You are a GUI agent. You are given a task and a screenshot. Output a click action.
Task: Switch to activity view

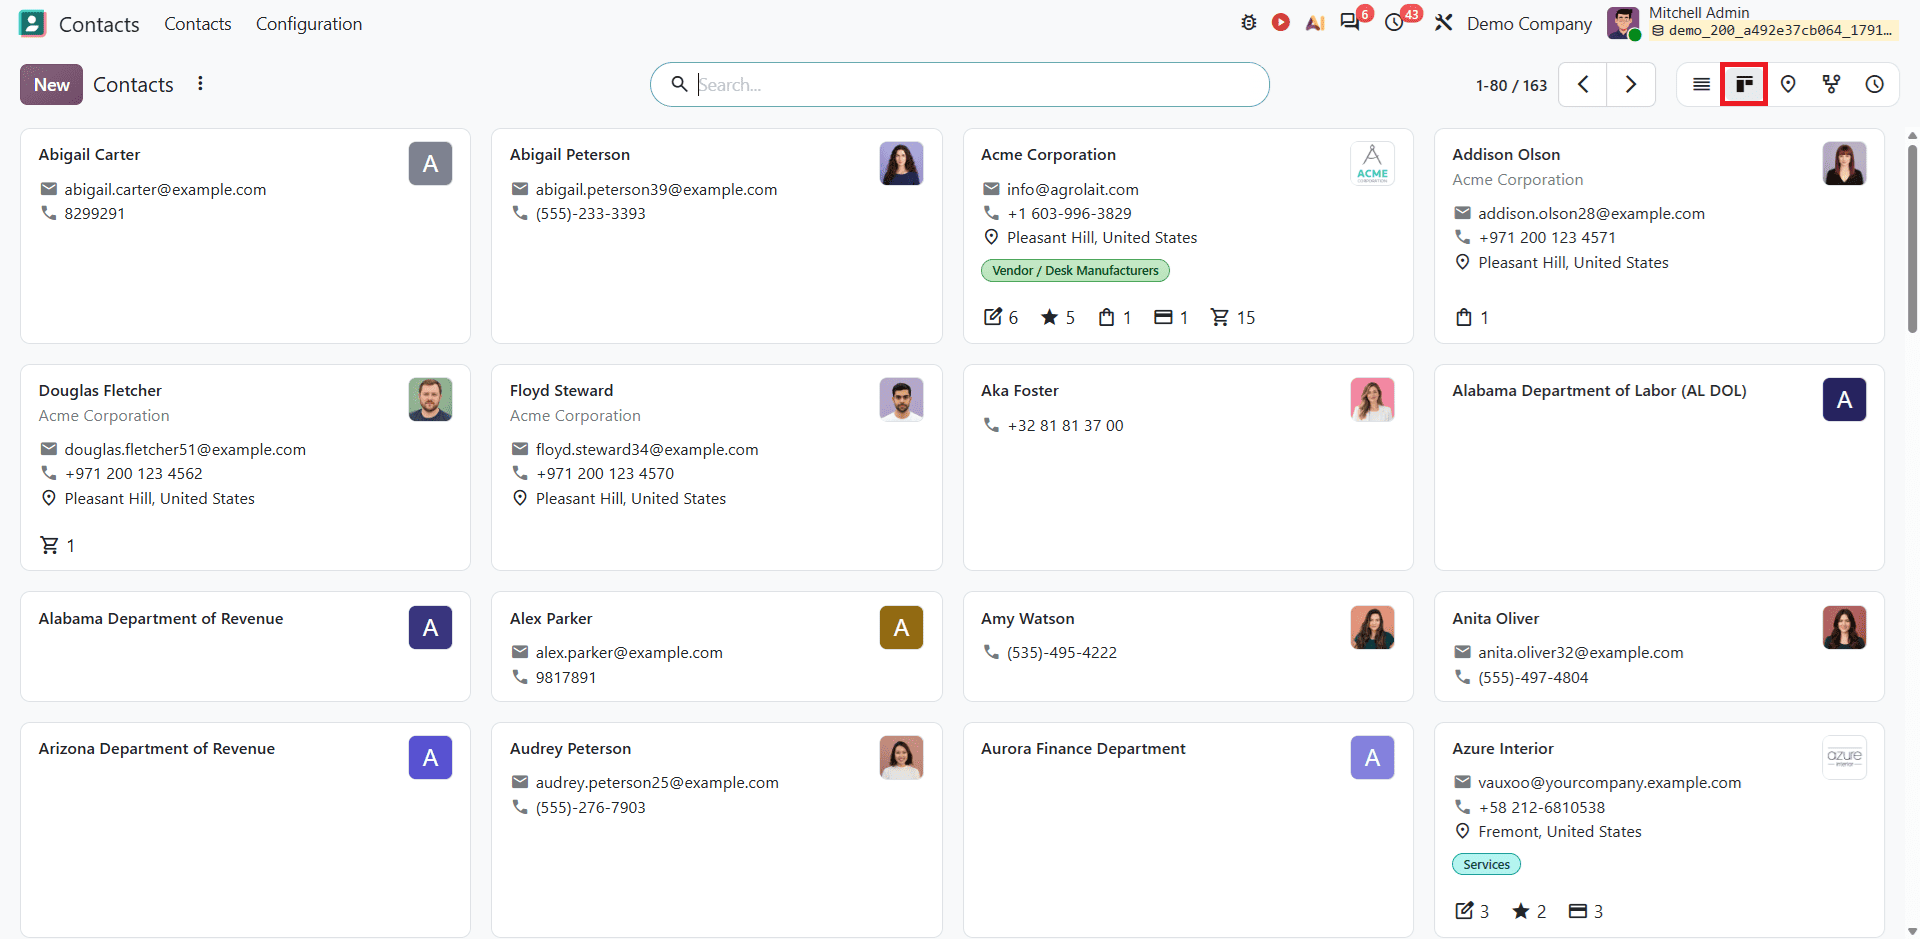coord(1875,85)
